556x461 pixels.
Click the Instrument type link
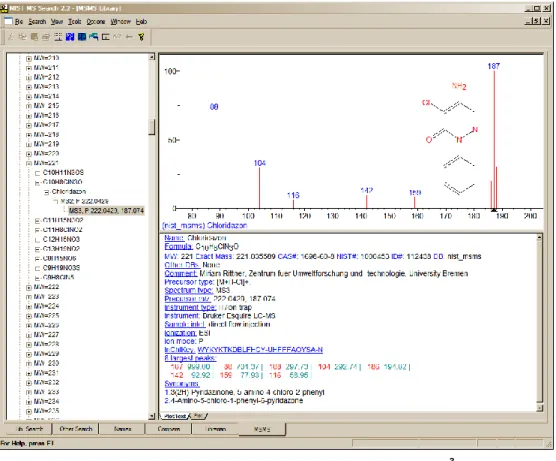click(190, 307)
